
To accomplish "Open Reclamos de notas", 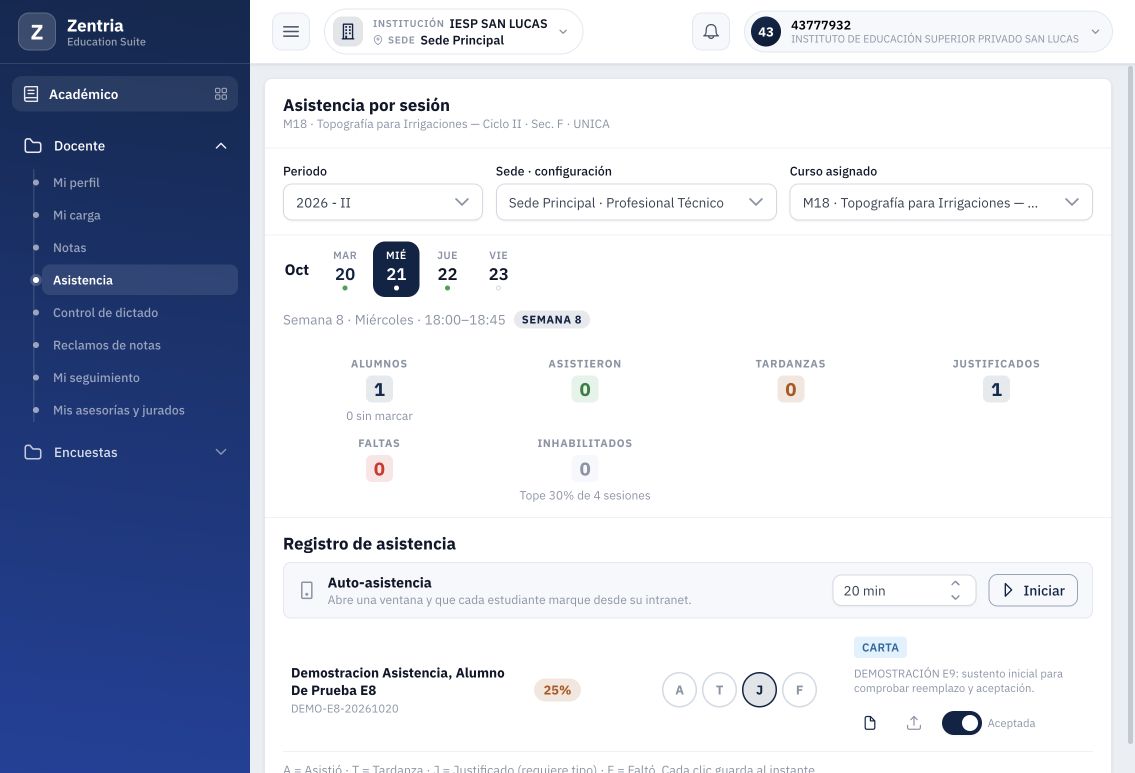I will [x=107, y=345].
